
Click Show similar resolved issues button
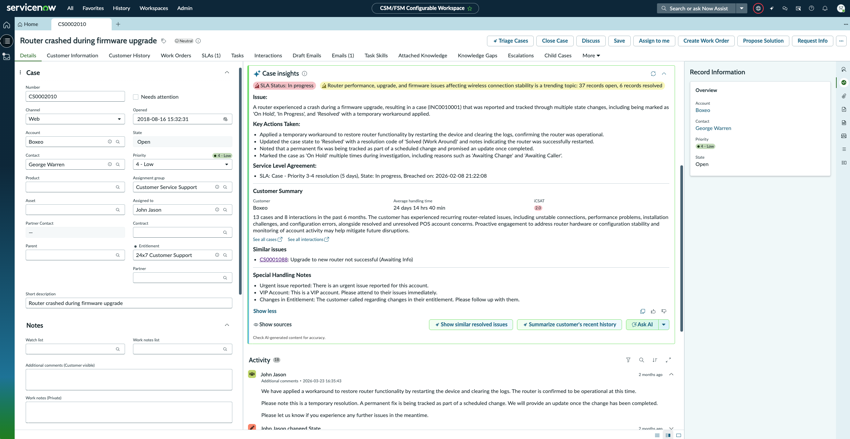(x=471, y=325)
